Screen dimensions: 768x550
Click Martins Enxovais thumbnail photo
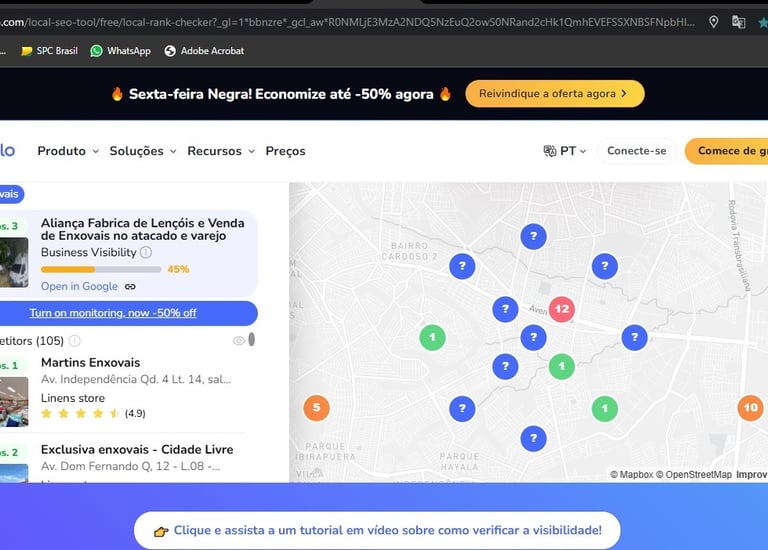(14, 402)
